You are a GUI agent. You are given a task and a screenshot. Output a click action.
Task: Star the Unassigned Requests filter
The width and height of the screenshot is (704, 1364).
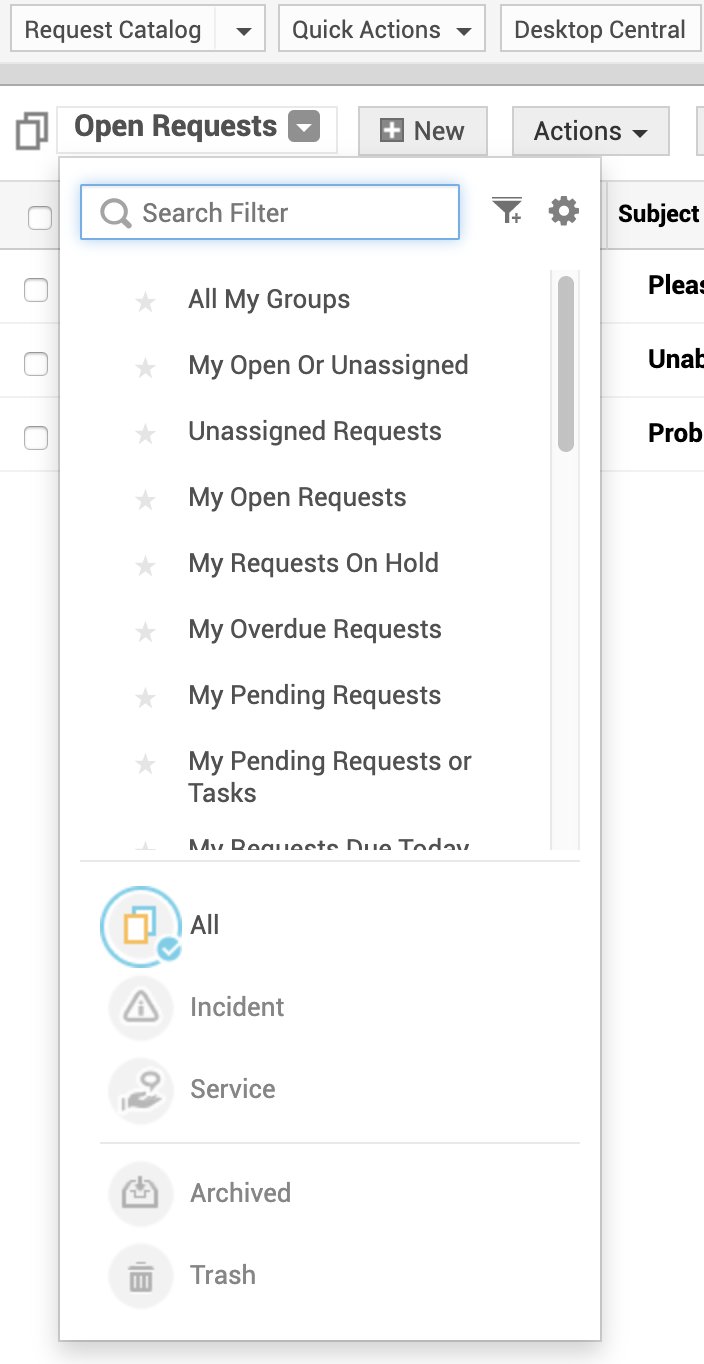point(146,433)
